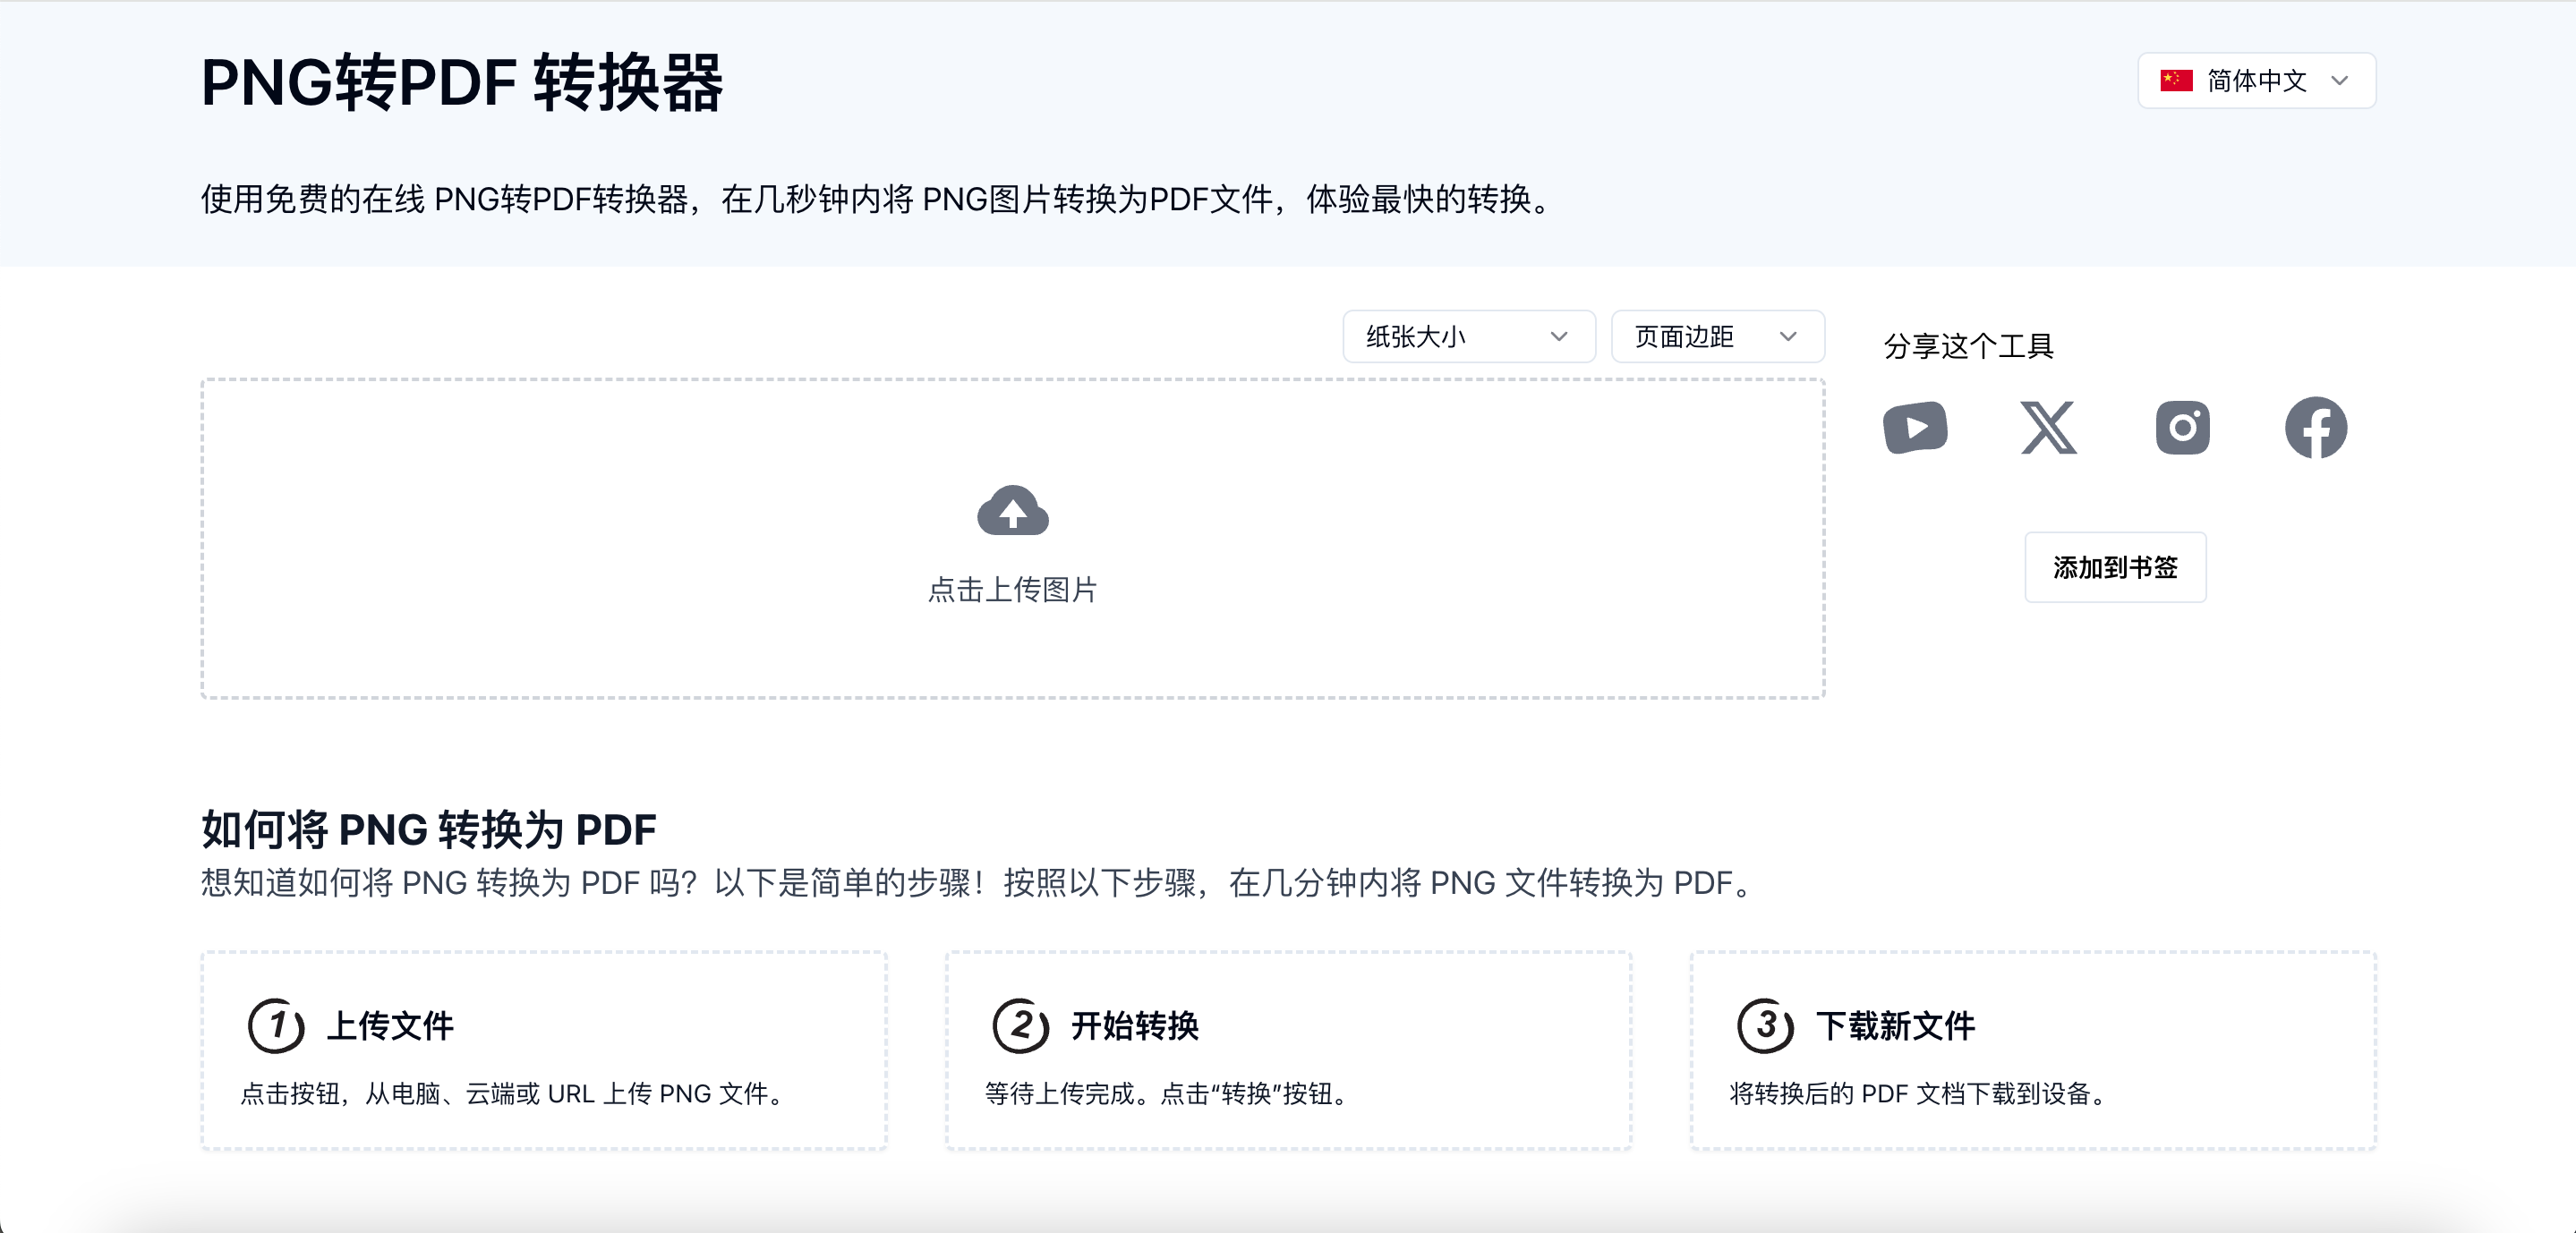This screenshot has height=1233, width=2576.
Task: Click 点击上传图片 upload text
Action: click(1012, 590)
